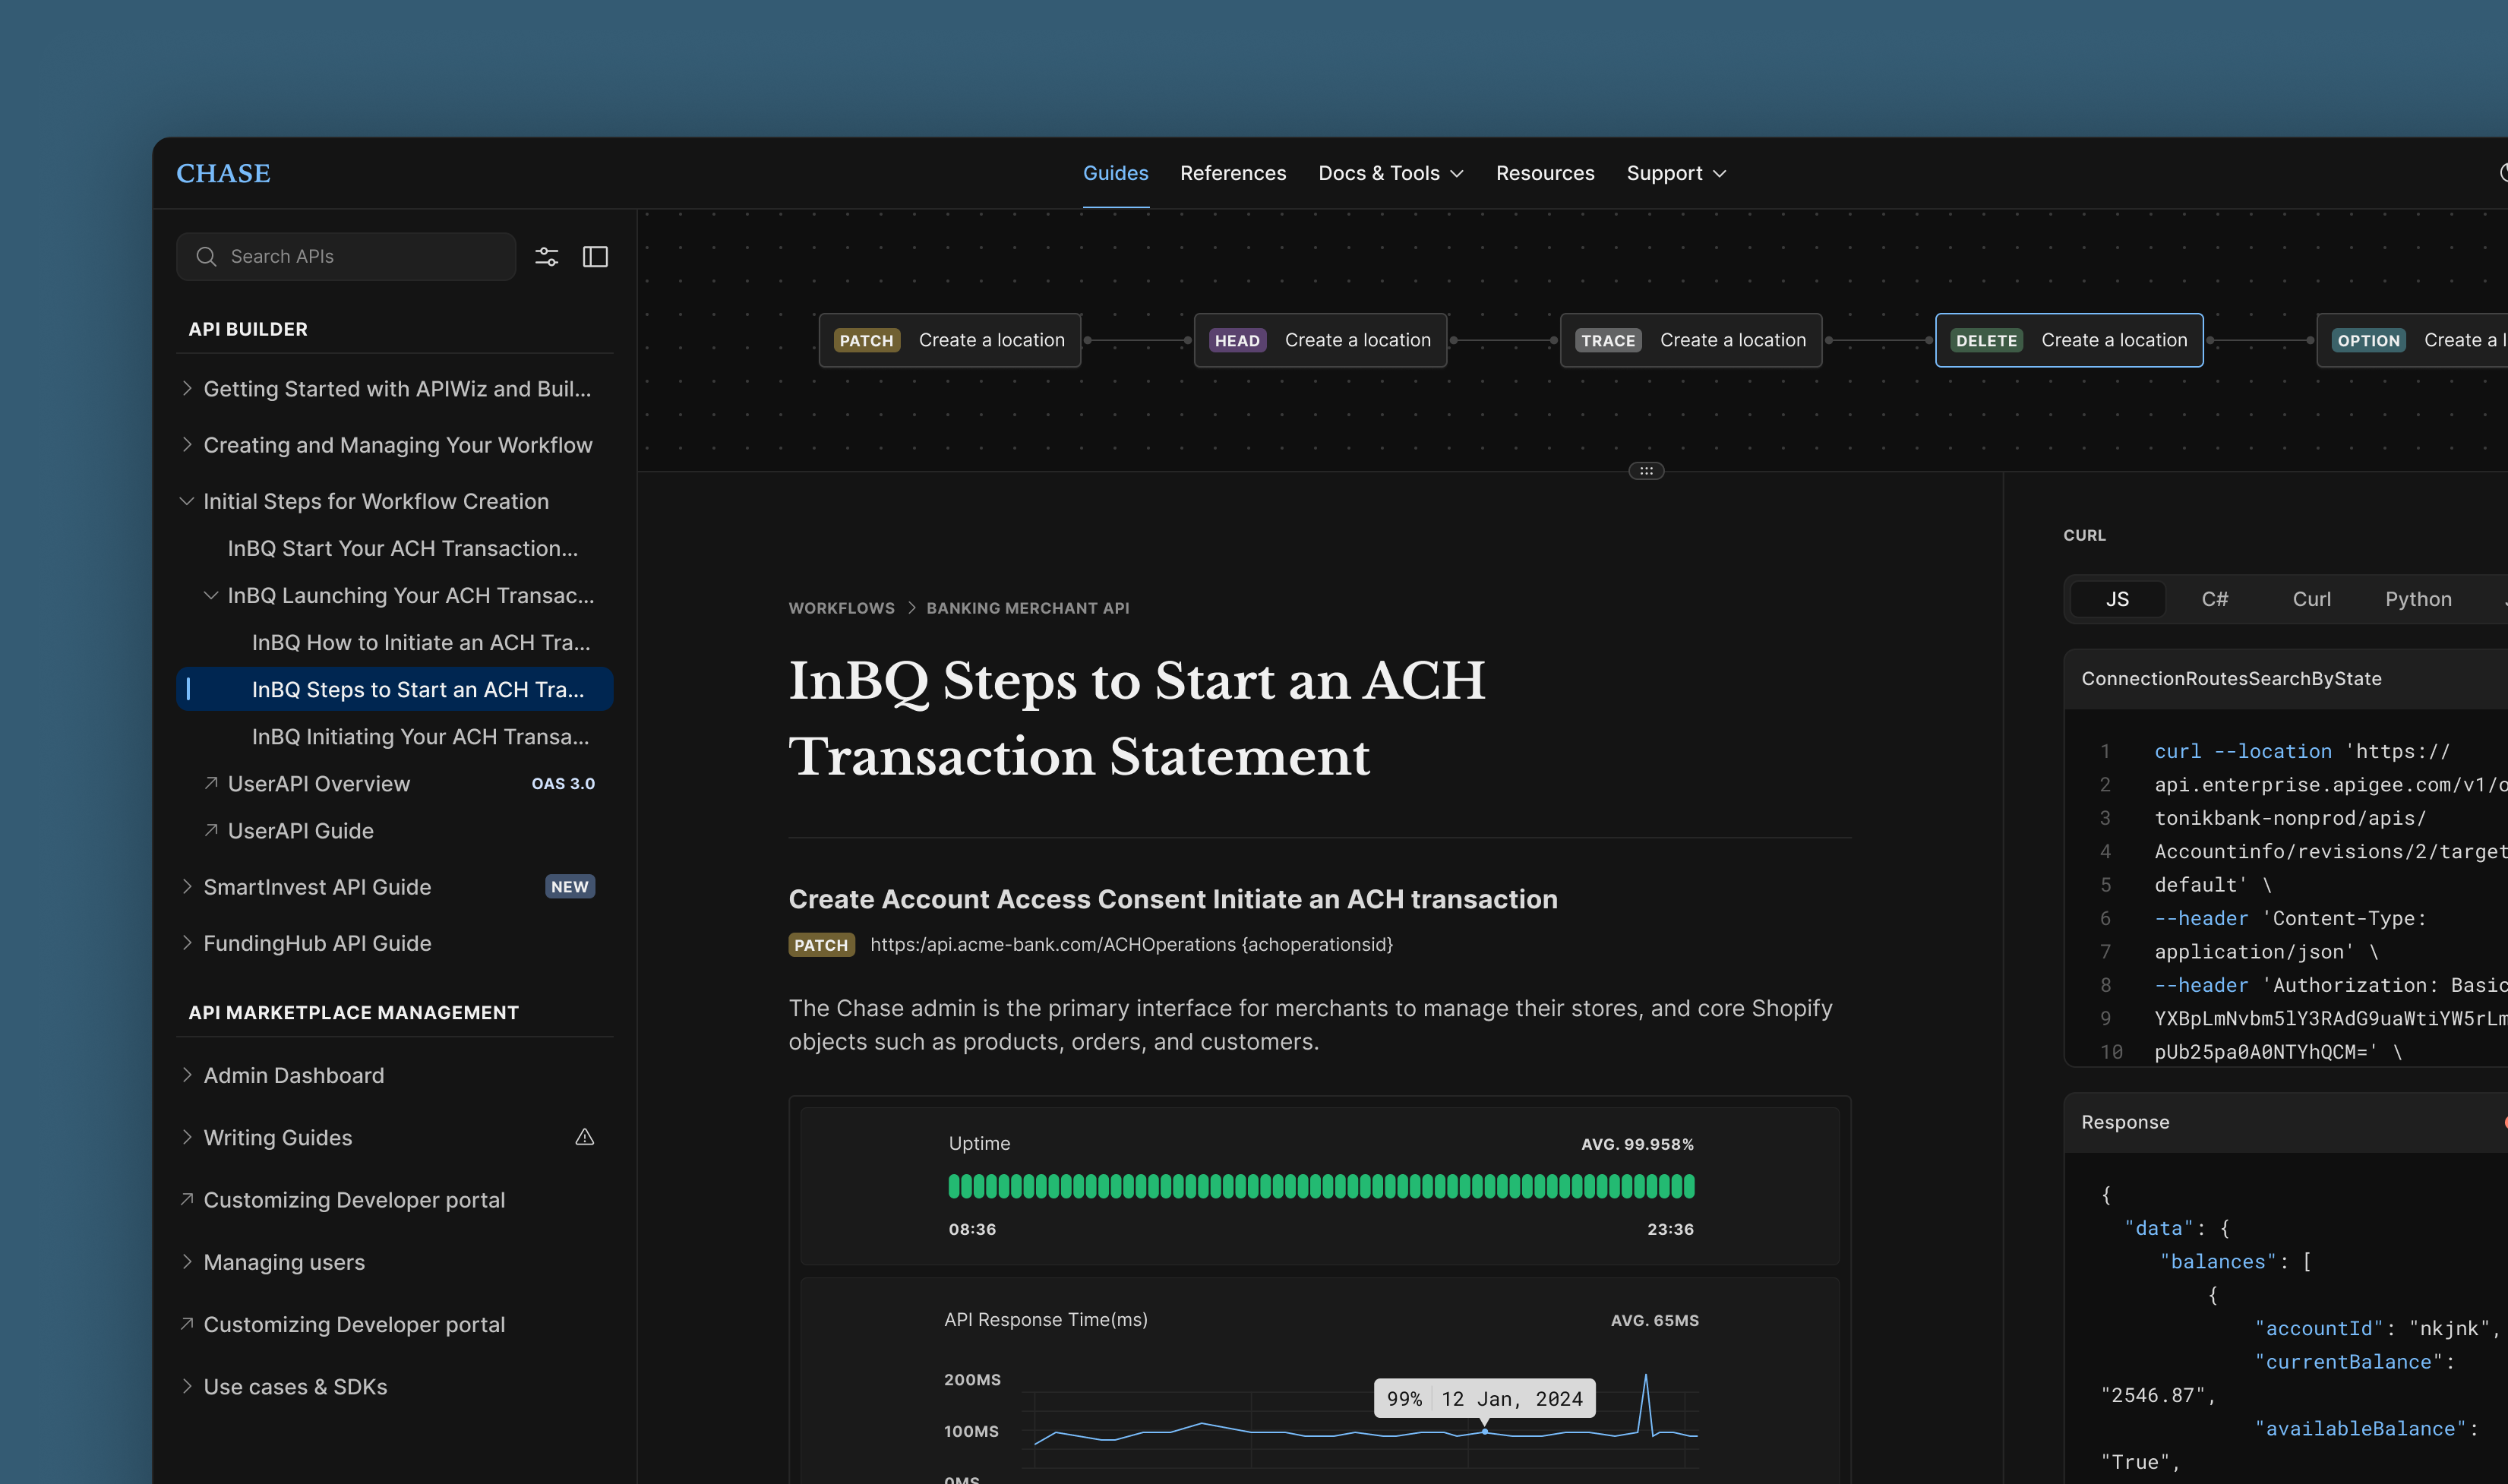Select the DELETE Create a location node
The image size is (2508, 1484).
pyautogui.click(x=2068, y=340)
